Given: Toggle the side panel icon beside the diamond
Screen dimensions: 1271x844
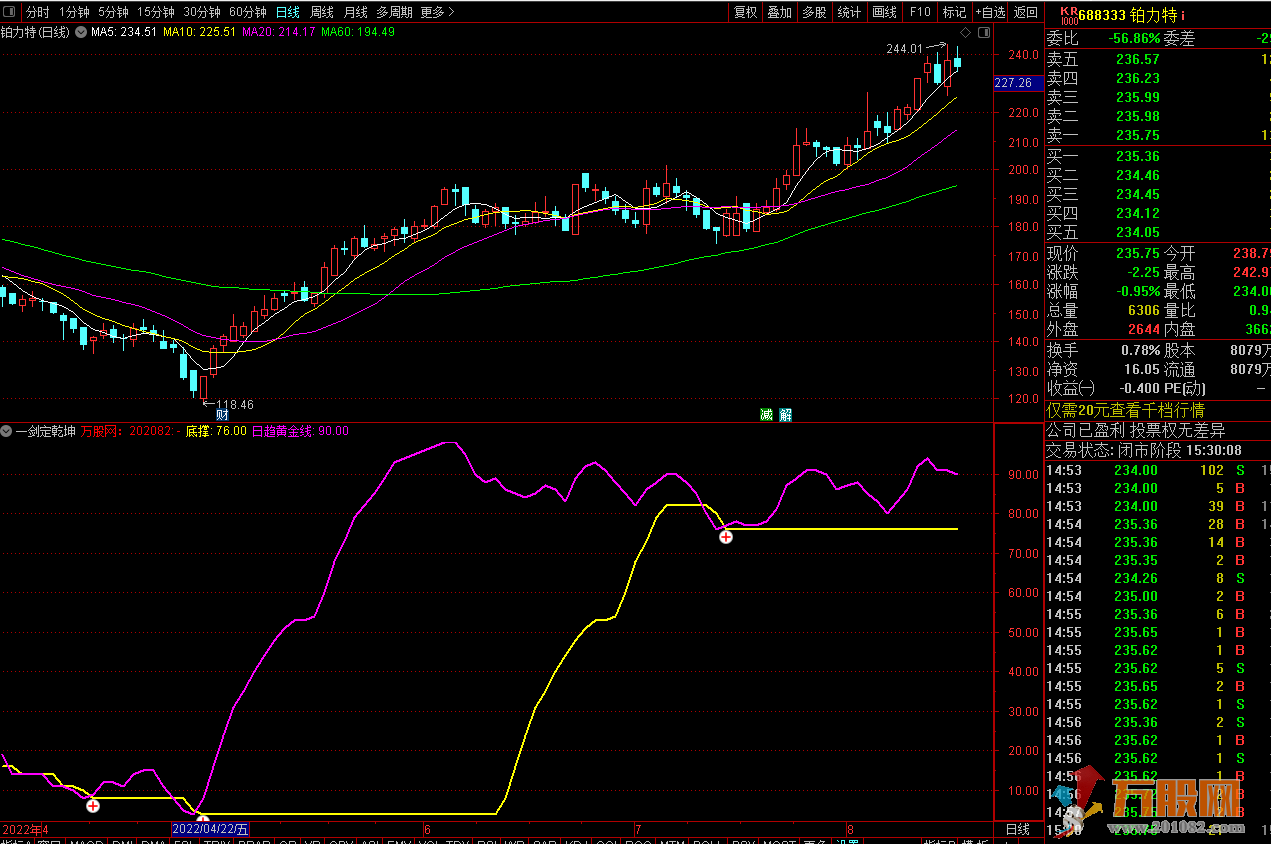Looking at the screenshot, I should coord(984,32).
